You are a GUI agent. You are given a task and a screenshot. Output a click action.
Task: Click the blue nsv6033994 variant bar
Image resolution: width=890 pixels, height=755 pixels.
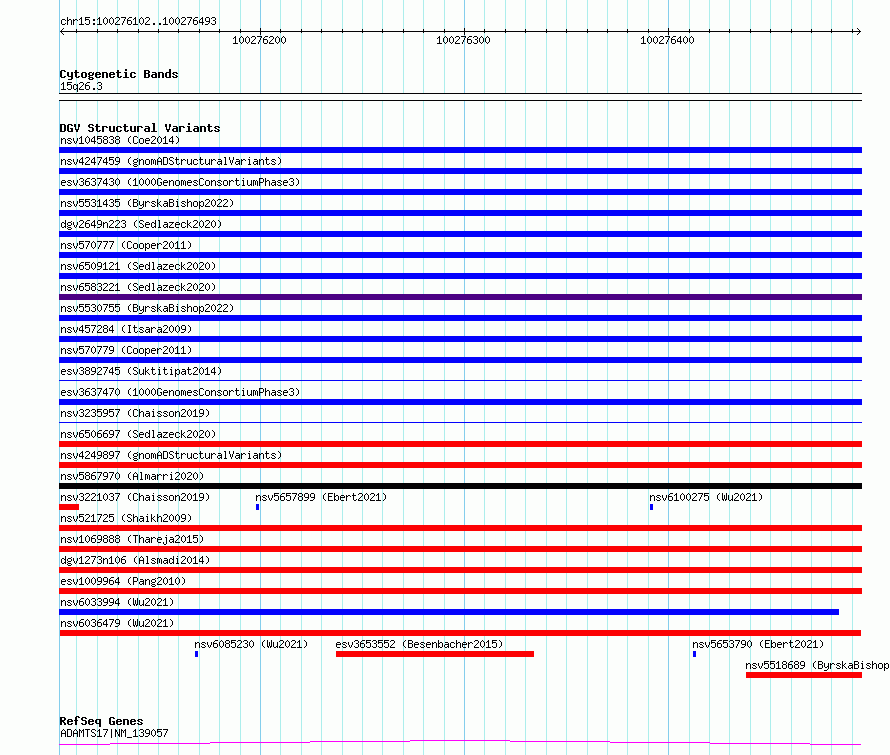point(449,612)
